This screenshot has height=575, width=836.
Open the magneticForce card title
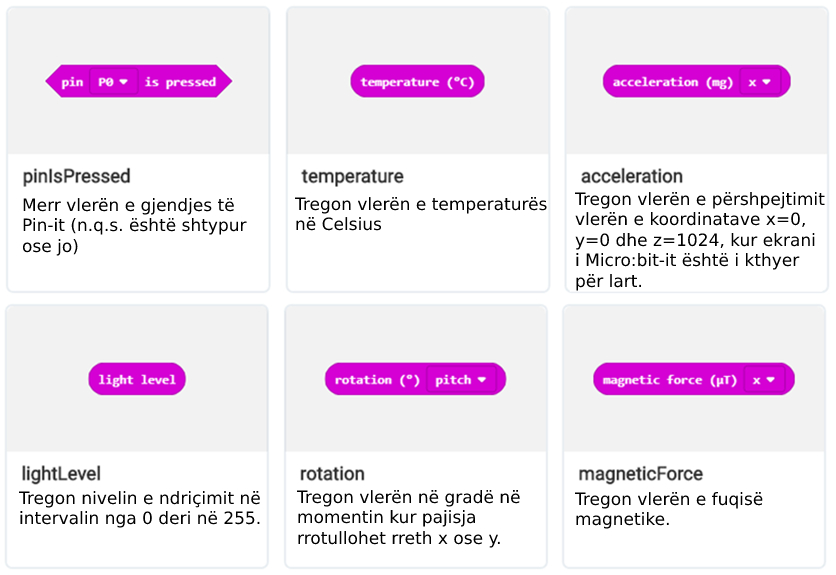(x=640, y=474)
